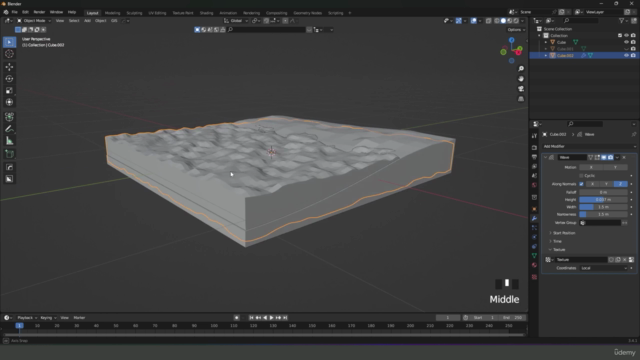Select the Move tool
Viewport: 640px width, 360px height.
coord(9,67)
